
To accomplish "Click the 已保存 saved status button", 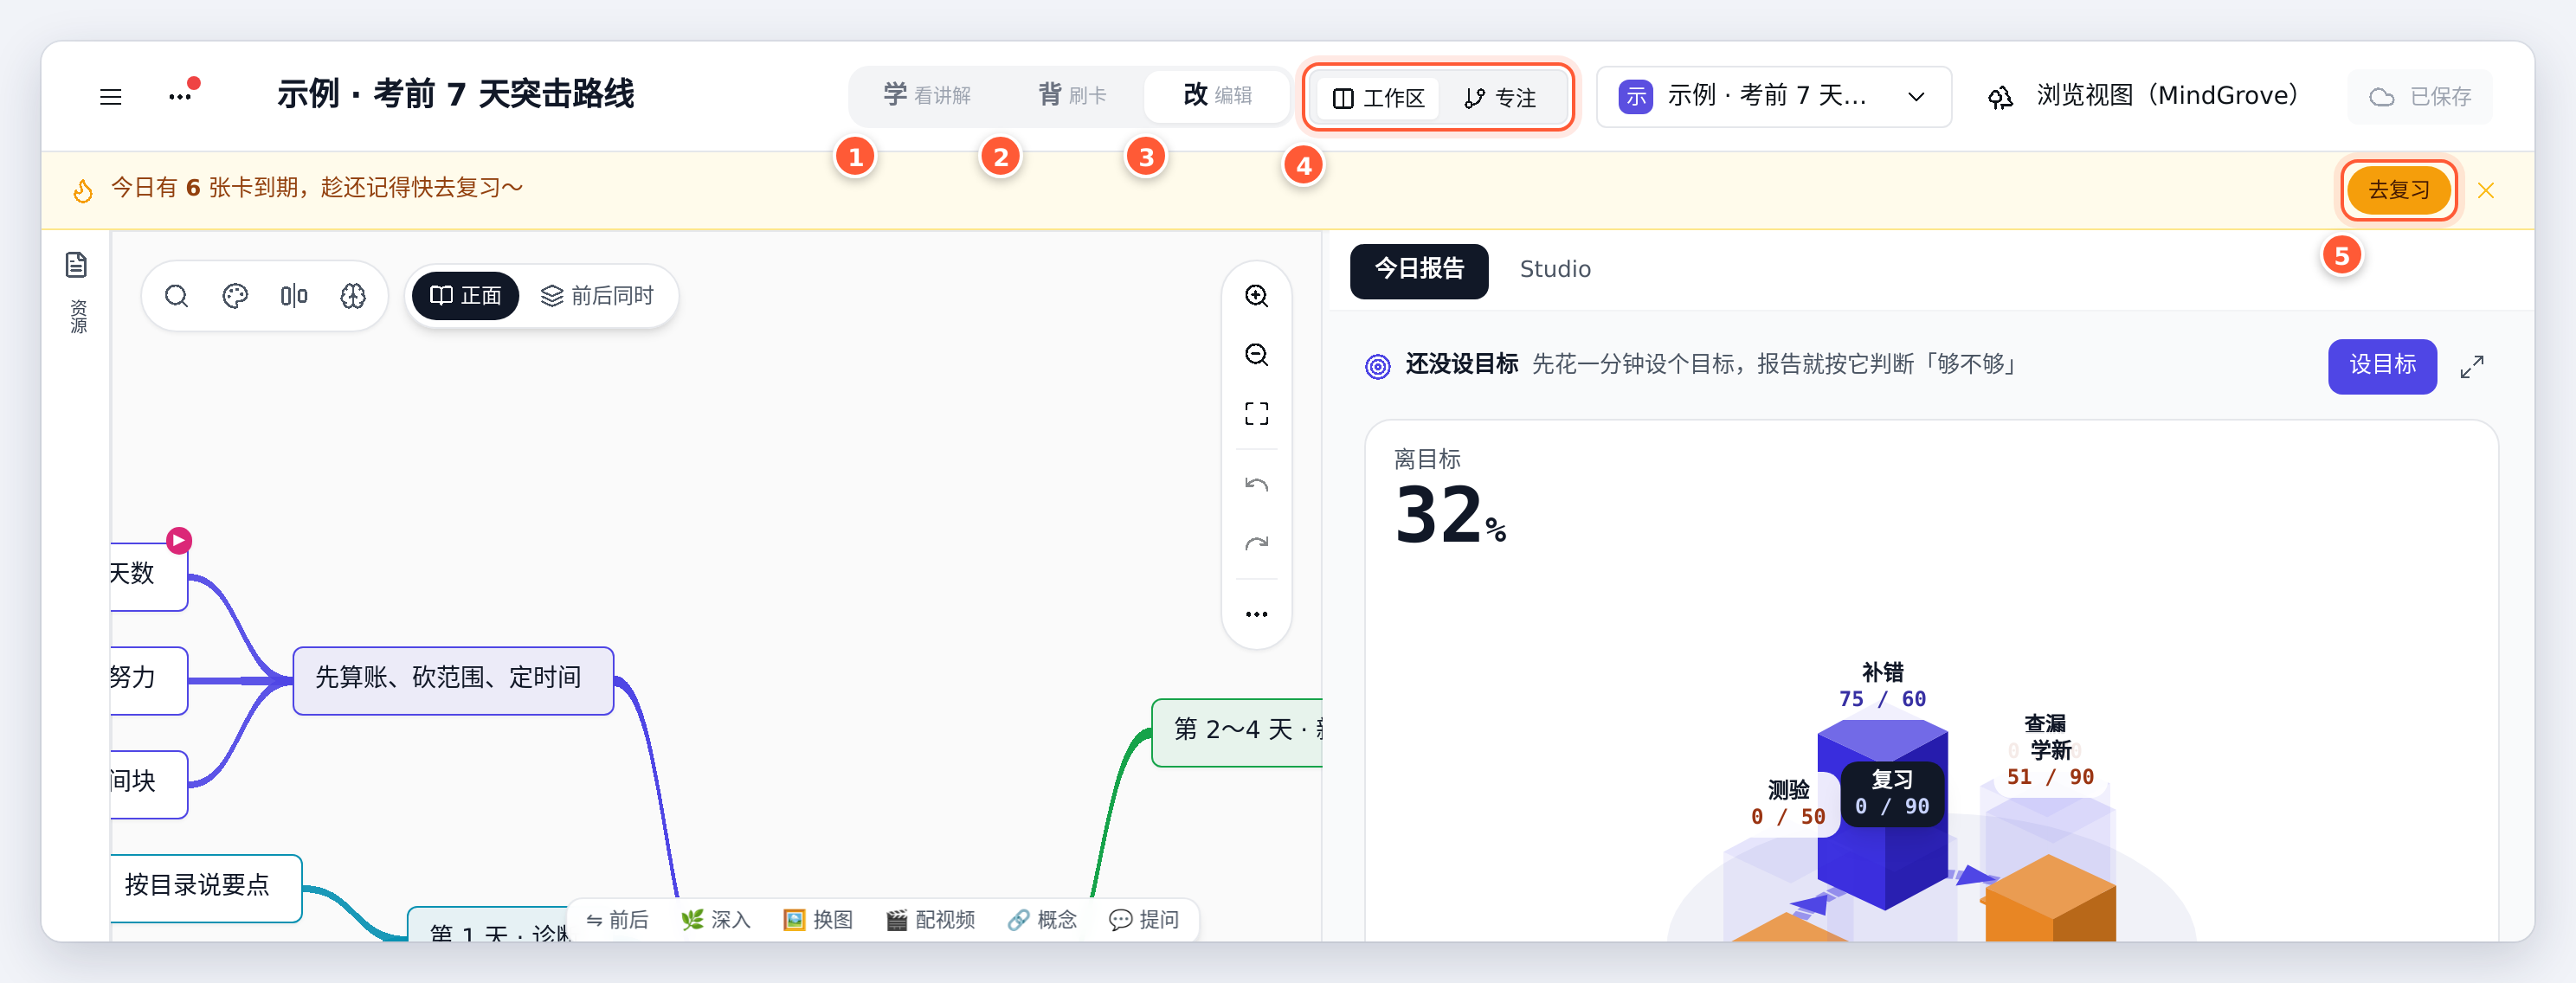I will [2419, 97].
